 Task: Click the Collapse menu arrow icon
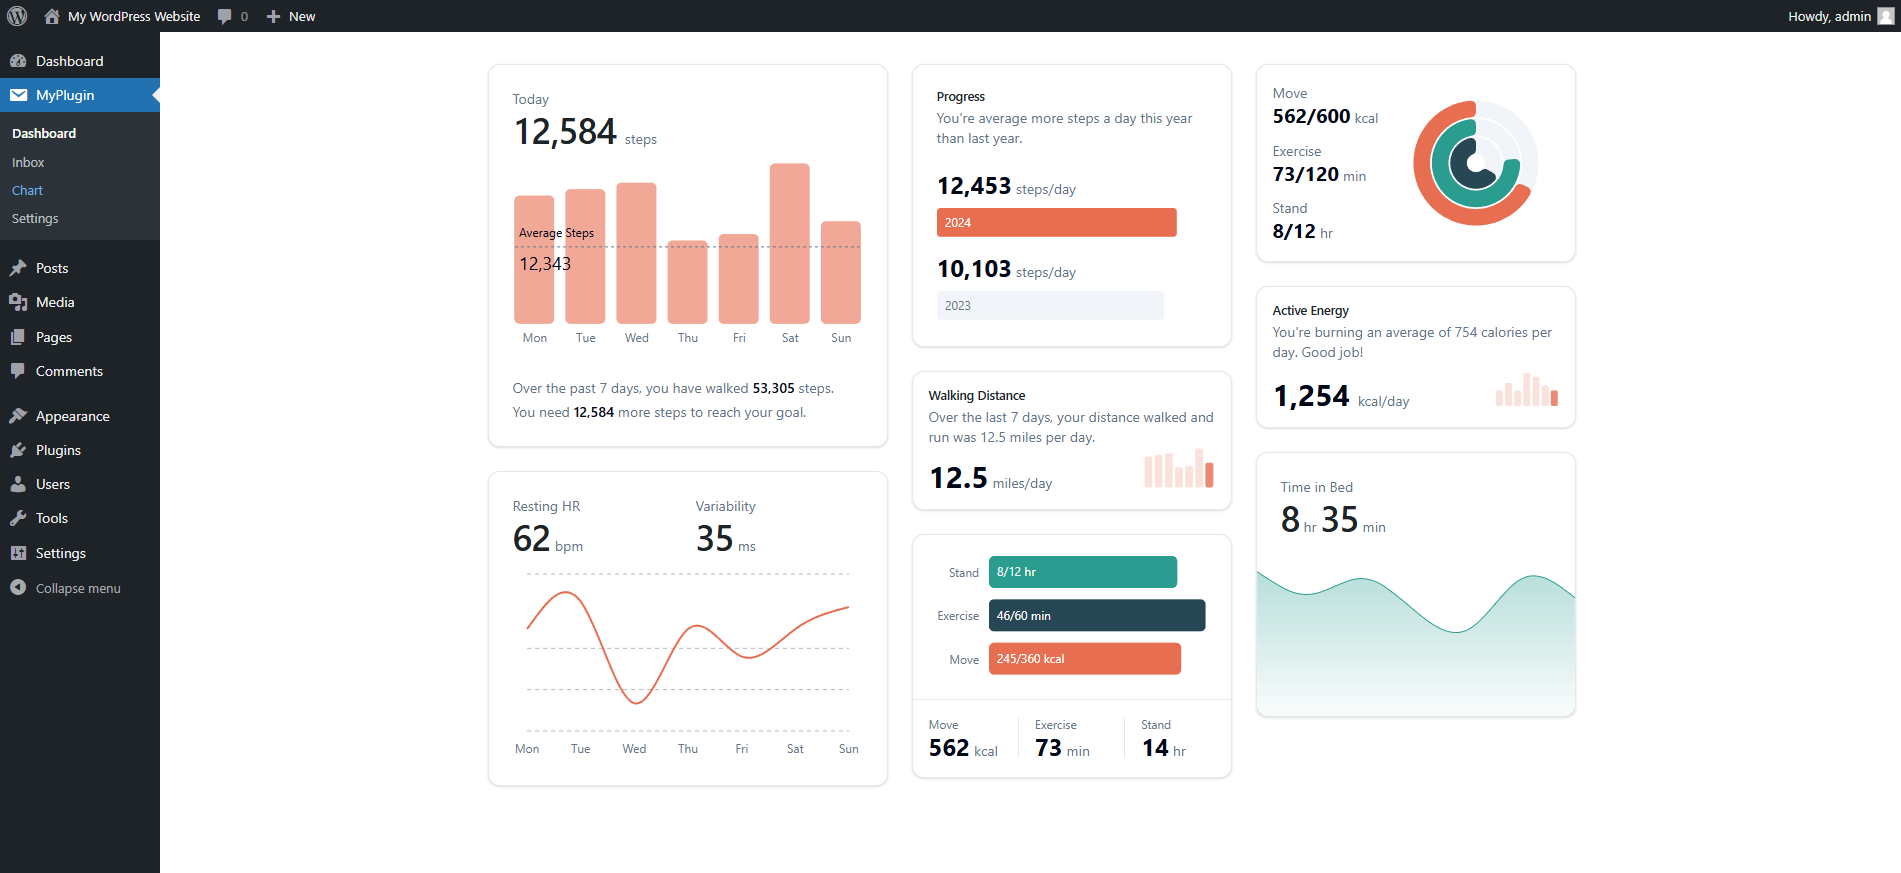click(x=18, y=588)
